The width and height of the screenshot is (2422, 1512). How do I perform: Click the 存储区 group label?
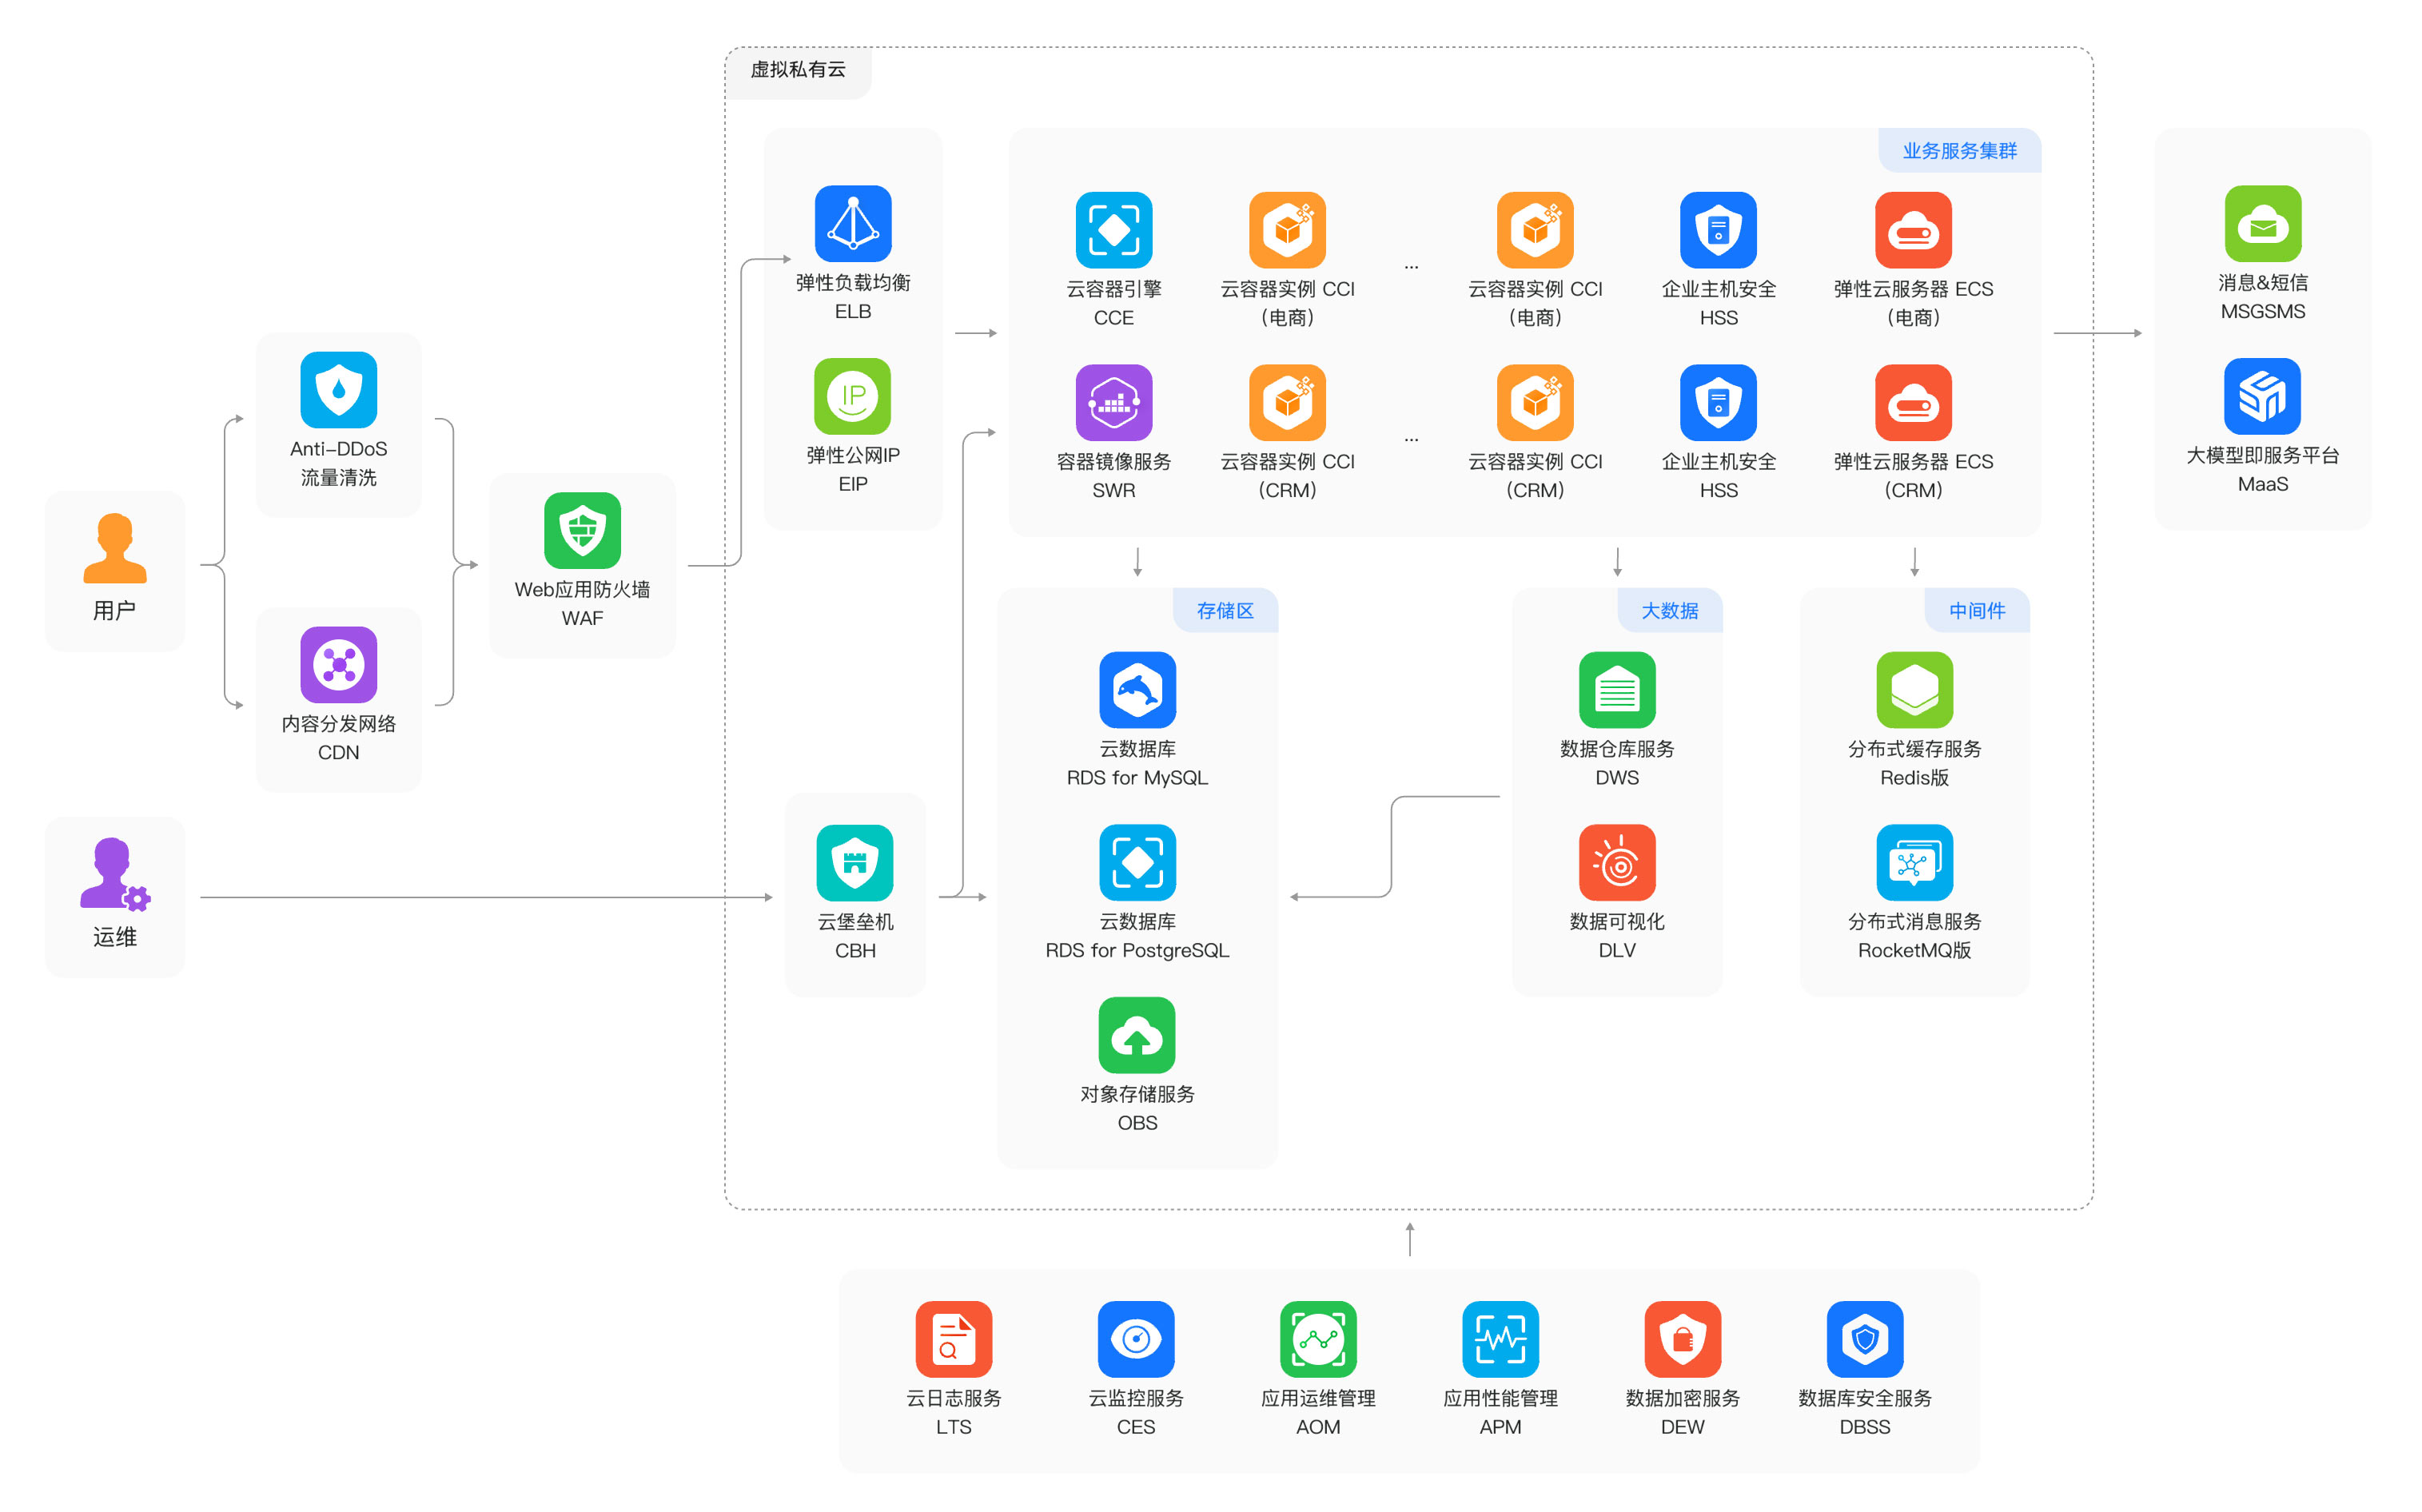tap(1225, 610)
